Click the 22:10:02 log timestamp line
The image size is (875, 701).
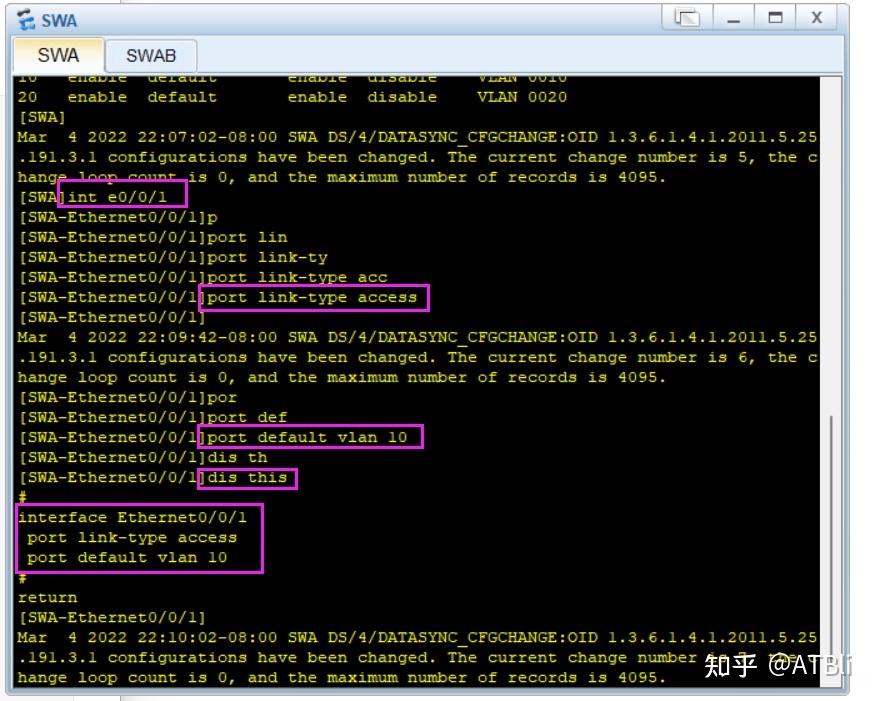417,637
